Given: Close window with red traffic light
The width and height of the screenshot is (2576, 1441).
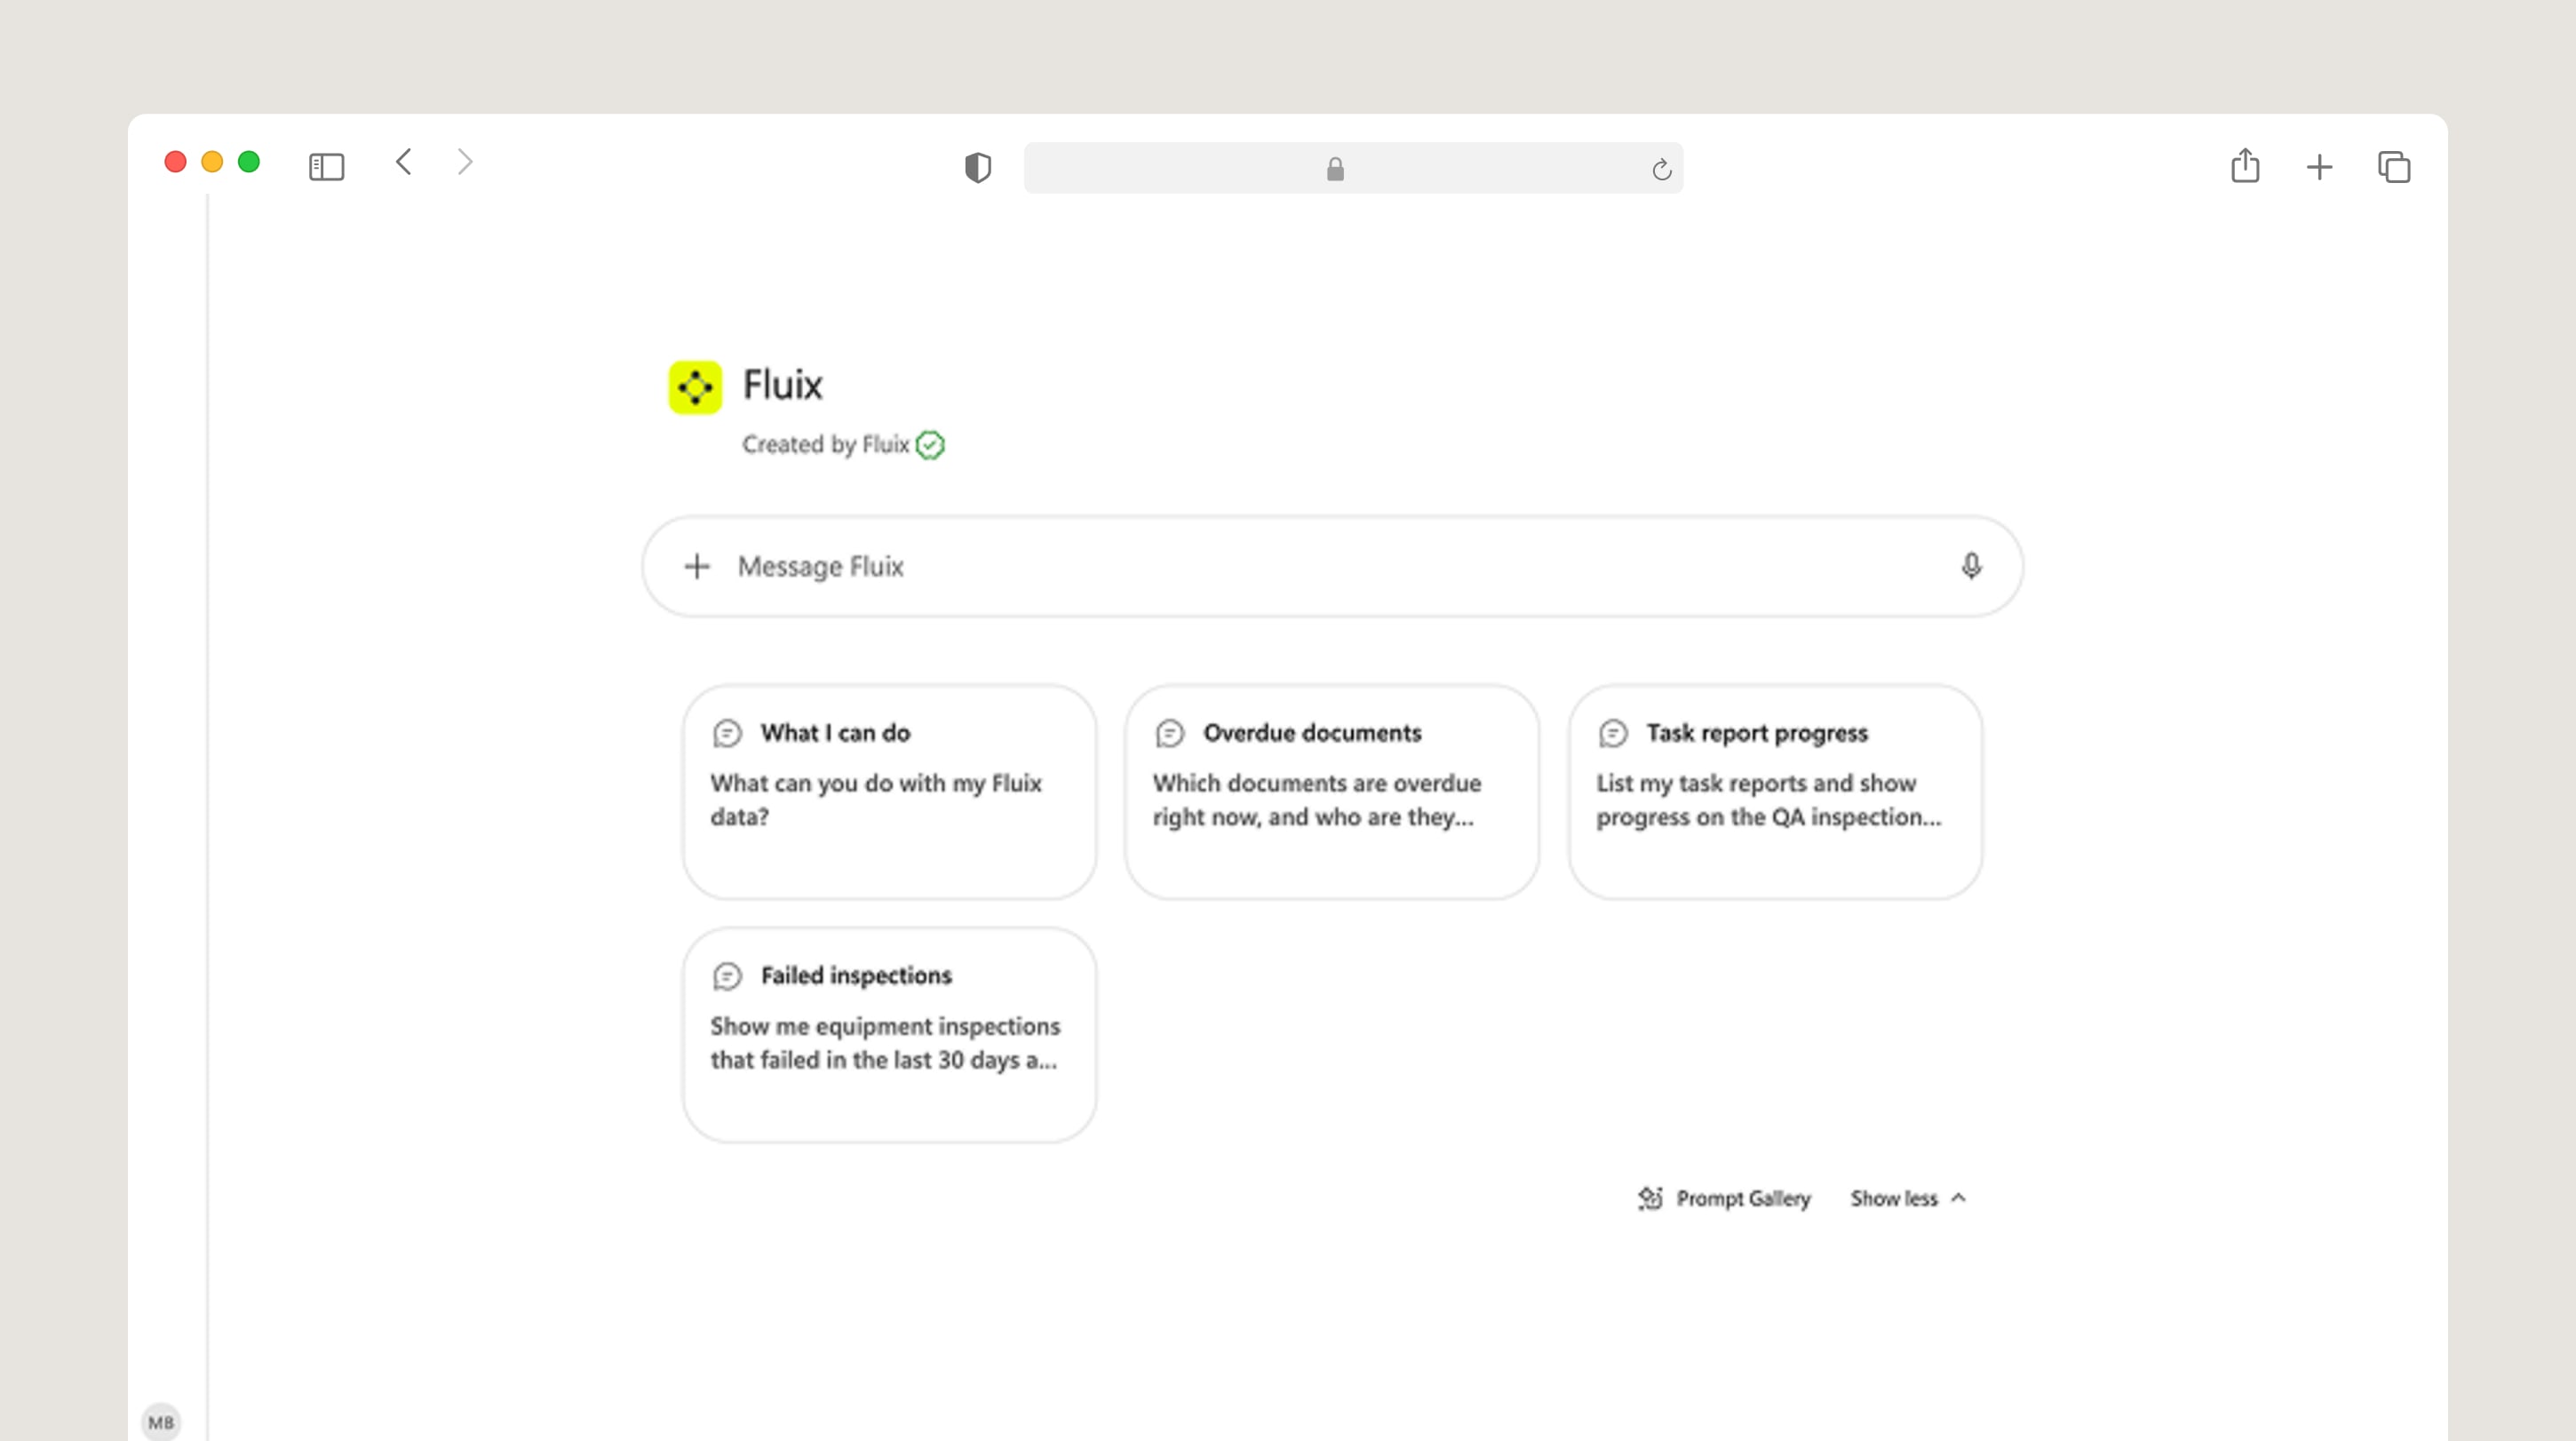Looking at the screenshot, I should 175,162.
